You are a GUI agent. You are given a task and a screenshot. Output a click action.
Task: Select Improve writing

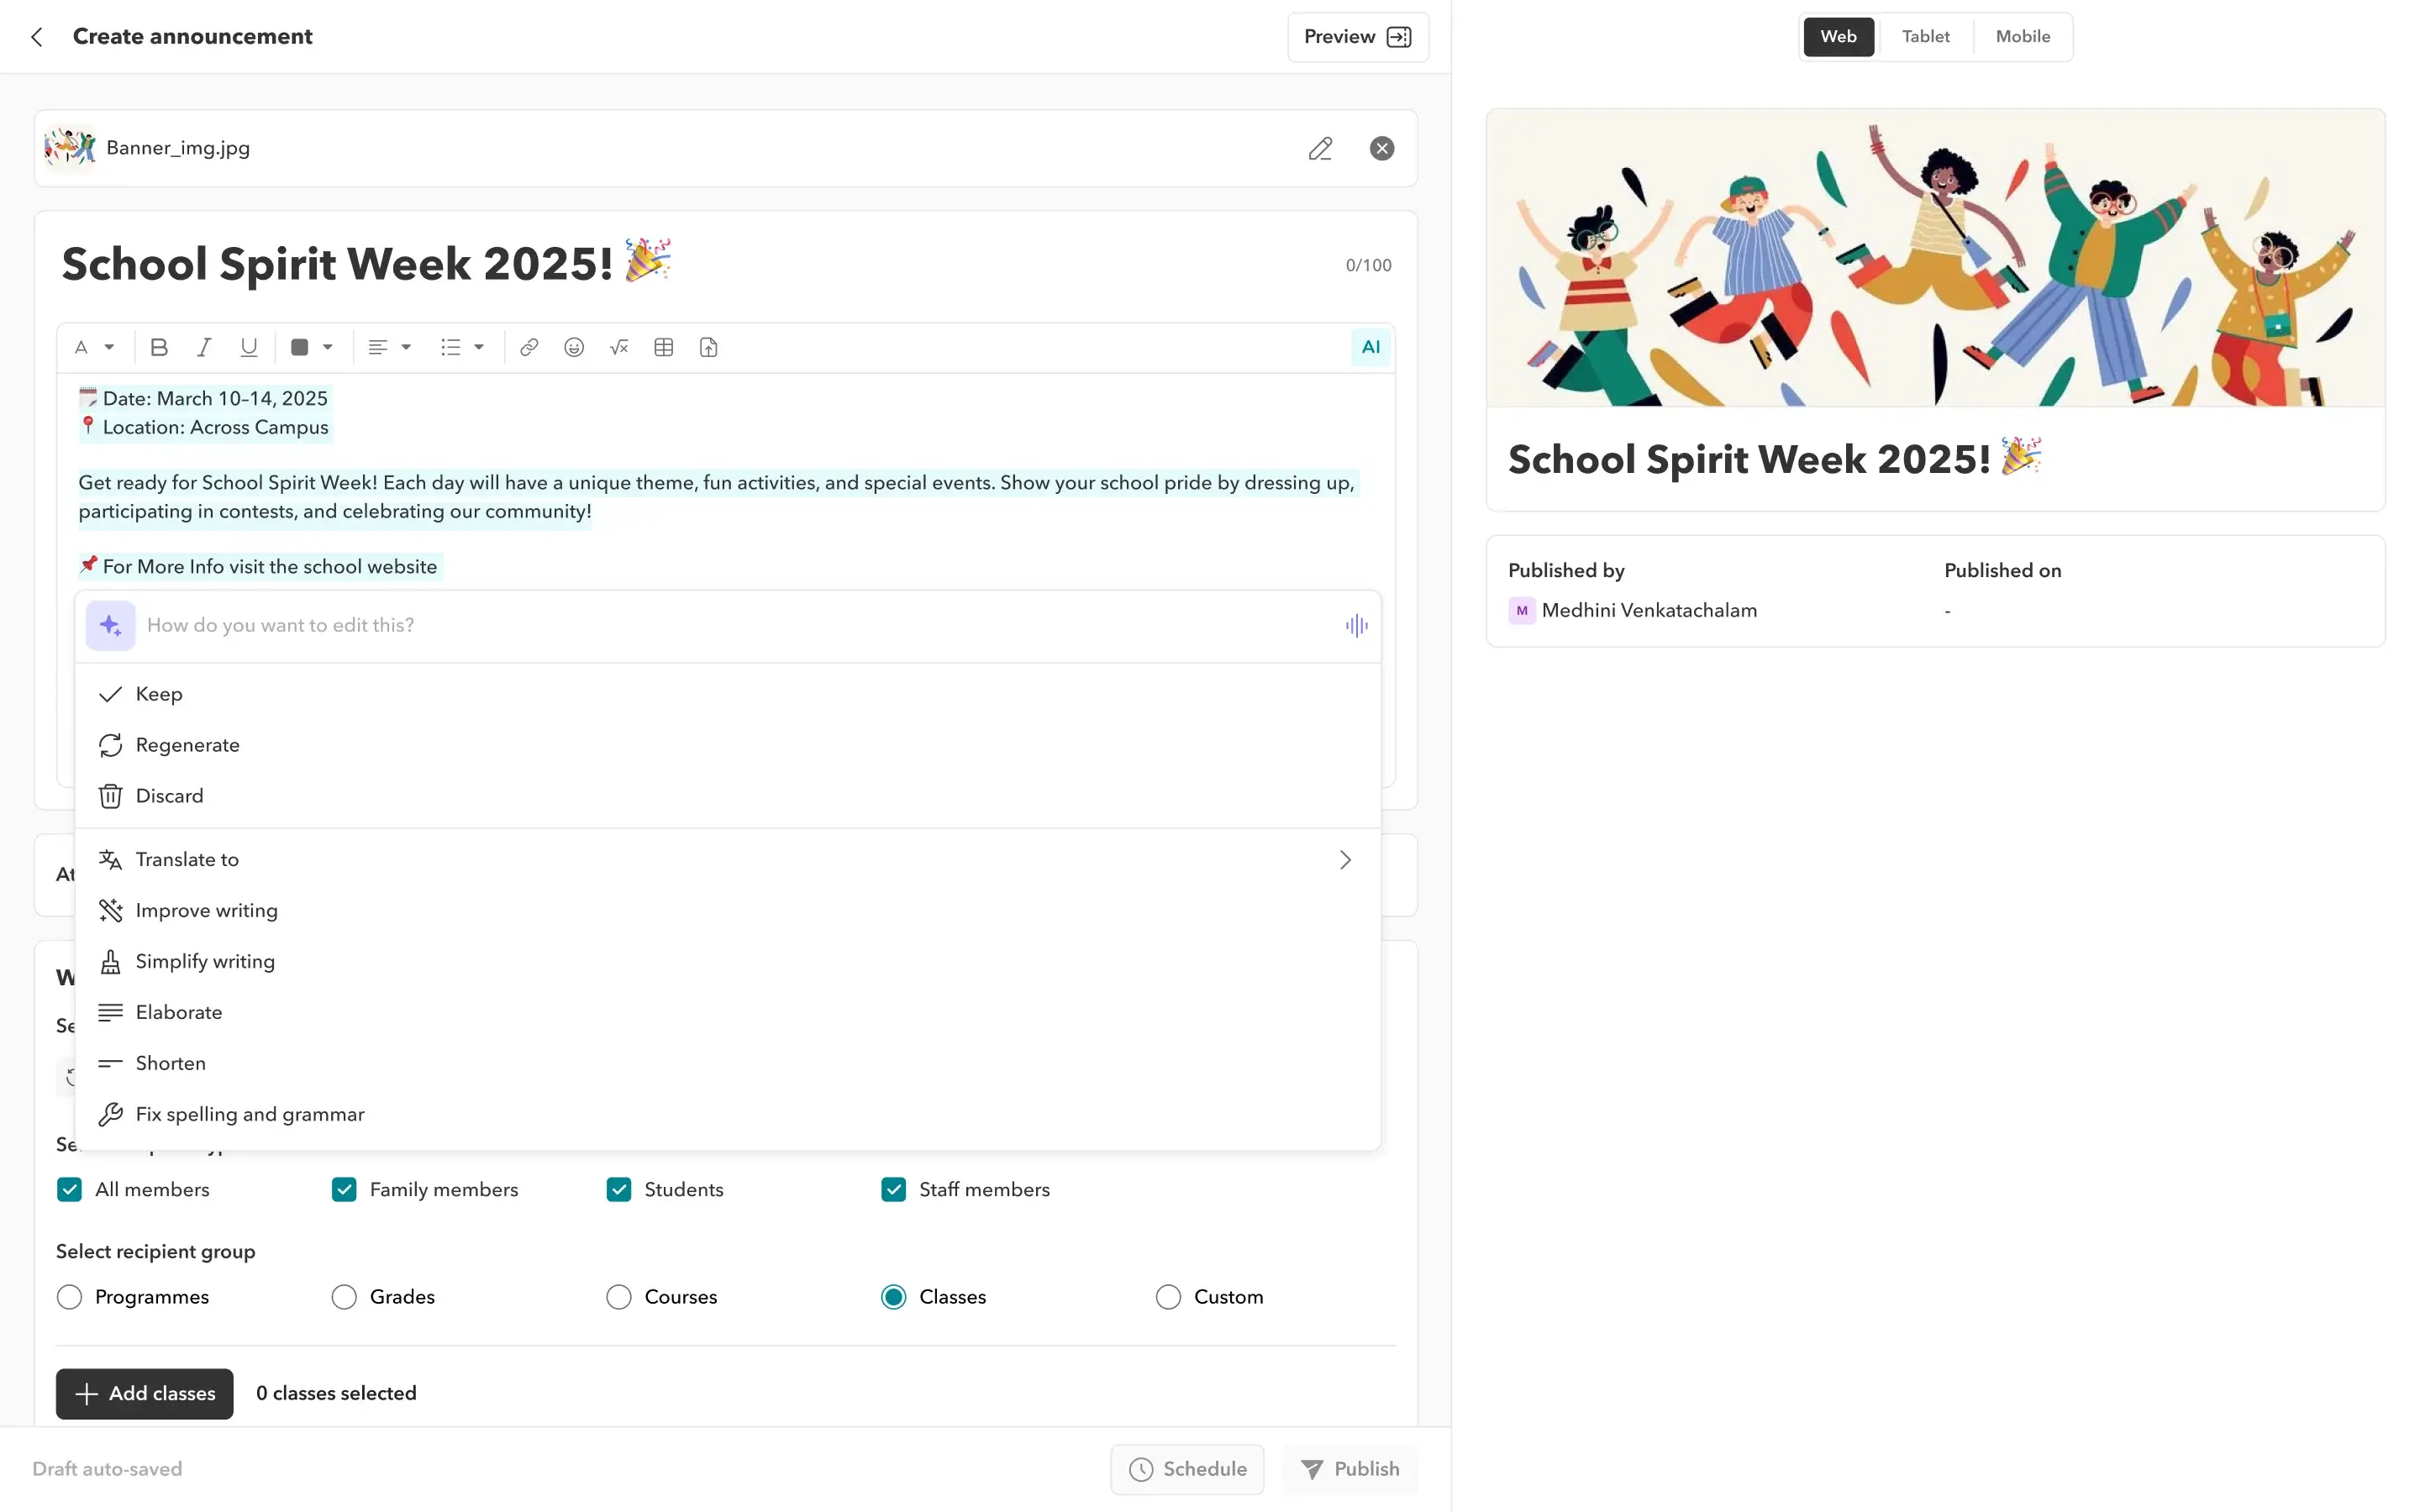728,911
